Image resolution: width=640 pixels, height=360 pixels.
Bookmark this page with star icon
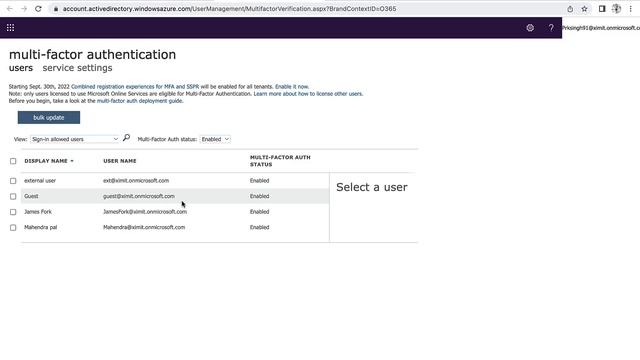click(x=584, y=9)
